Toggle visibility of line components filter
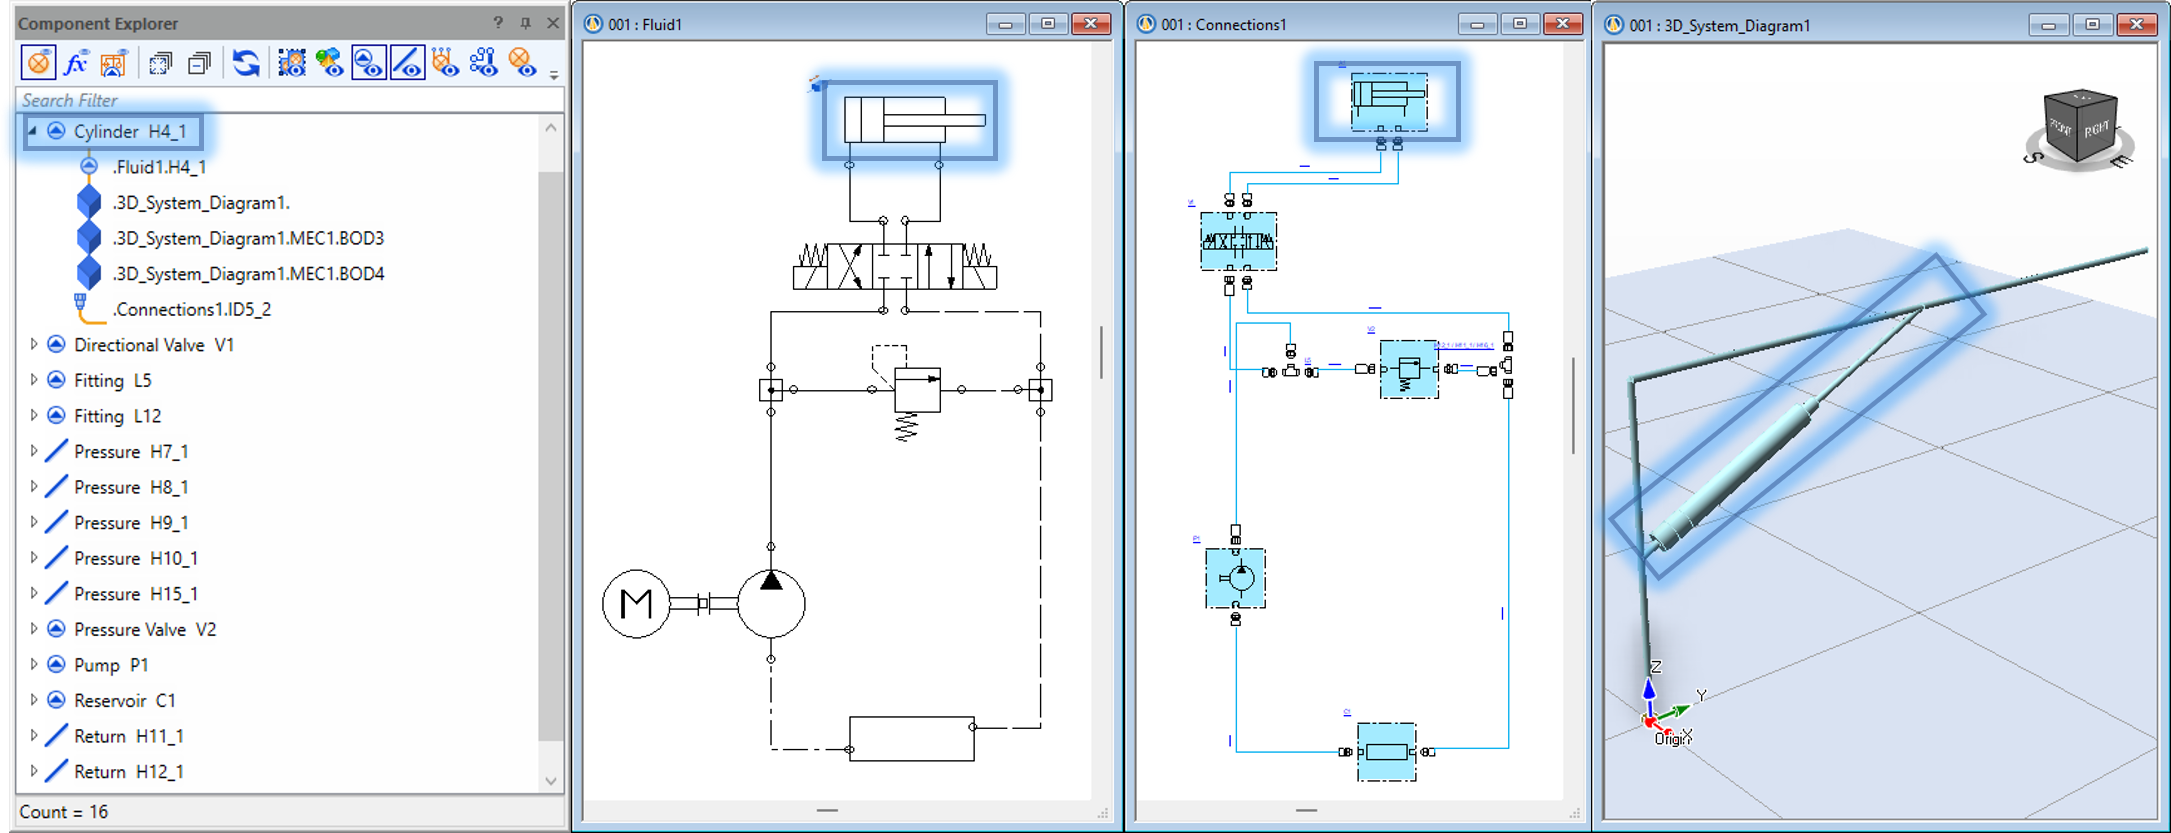Image resolution: width=2171 pixels, height=833 pixels. tap(407, 64)
